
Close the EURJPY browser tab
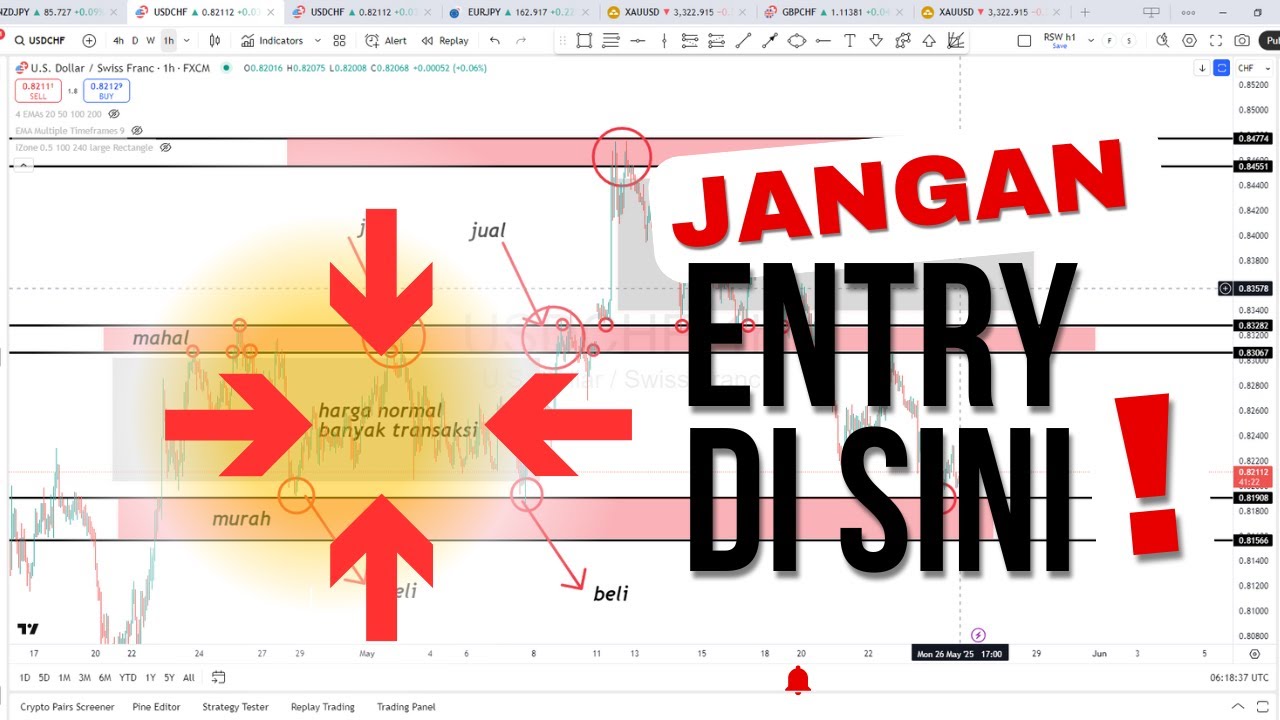pyautogui.click(x=586, y=12)
